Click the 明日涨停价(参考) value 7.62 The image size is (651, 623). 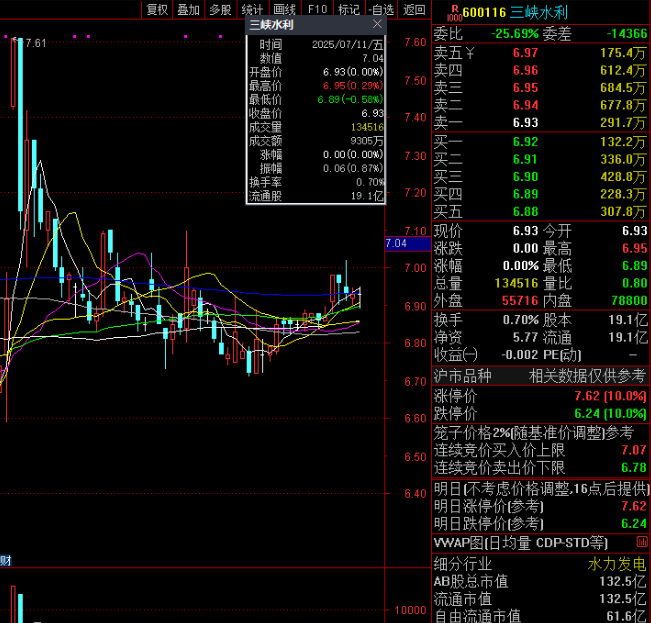[x=634, y=506]
